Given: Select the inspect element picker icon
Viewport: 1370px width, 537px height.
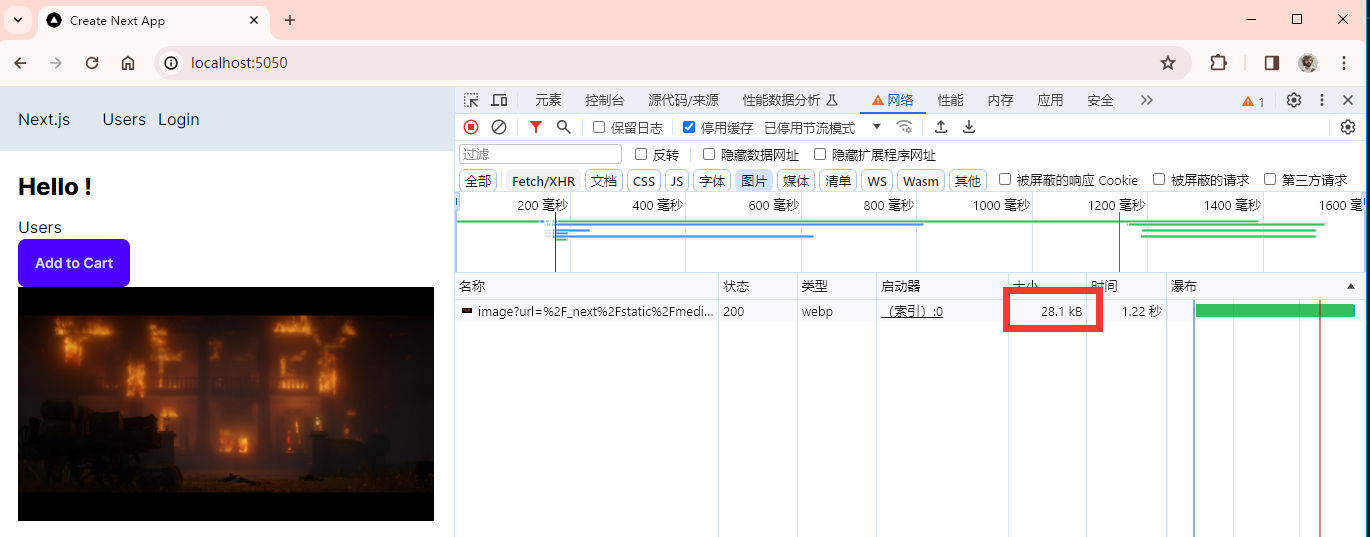Looking at the screenshot, I should (x=471, y=100).
